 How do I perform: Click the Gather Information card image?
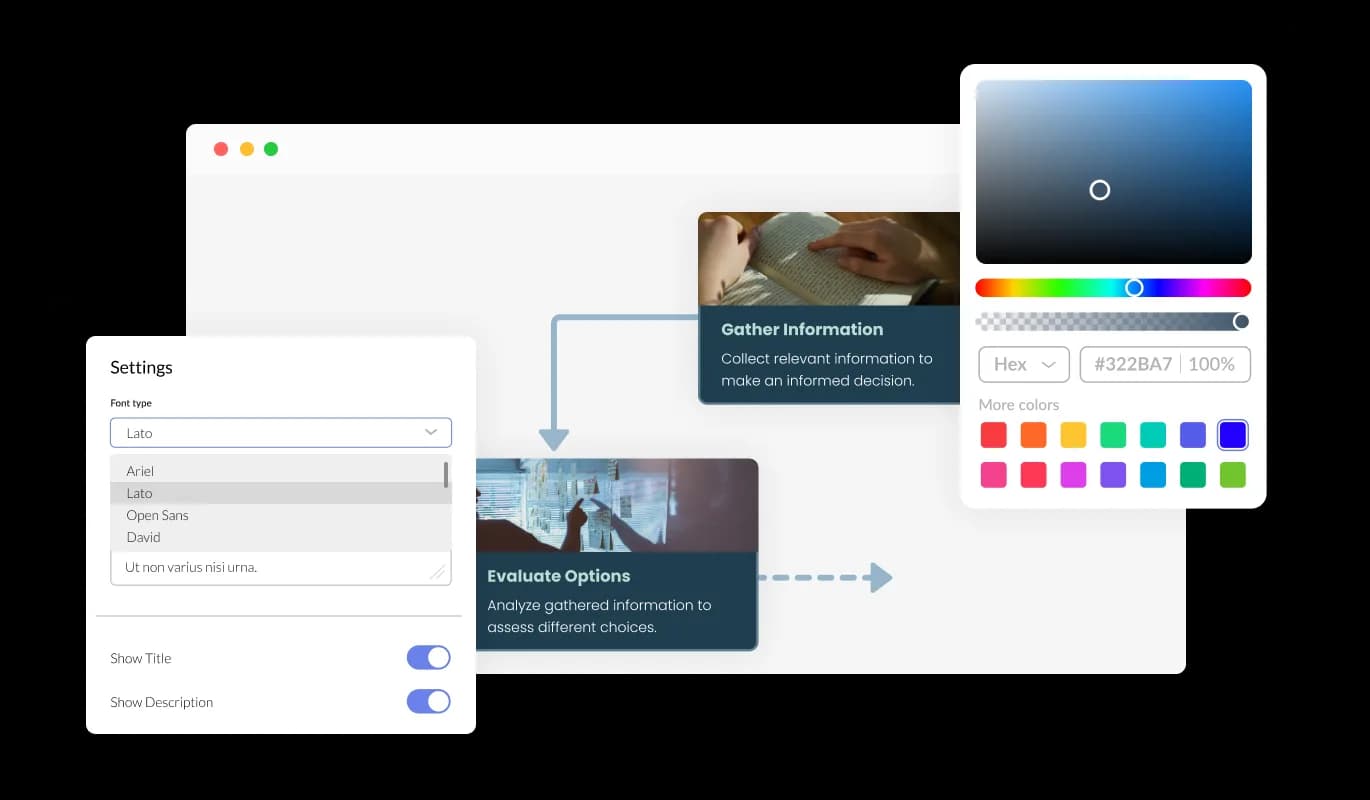pyautogui.click(x=828, y=258)
